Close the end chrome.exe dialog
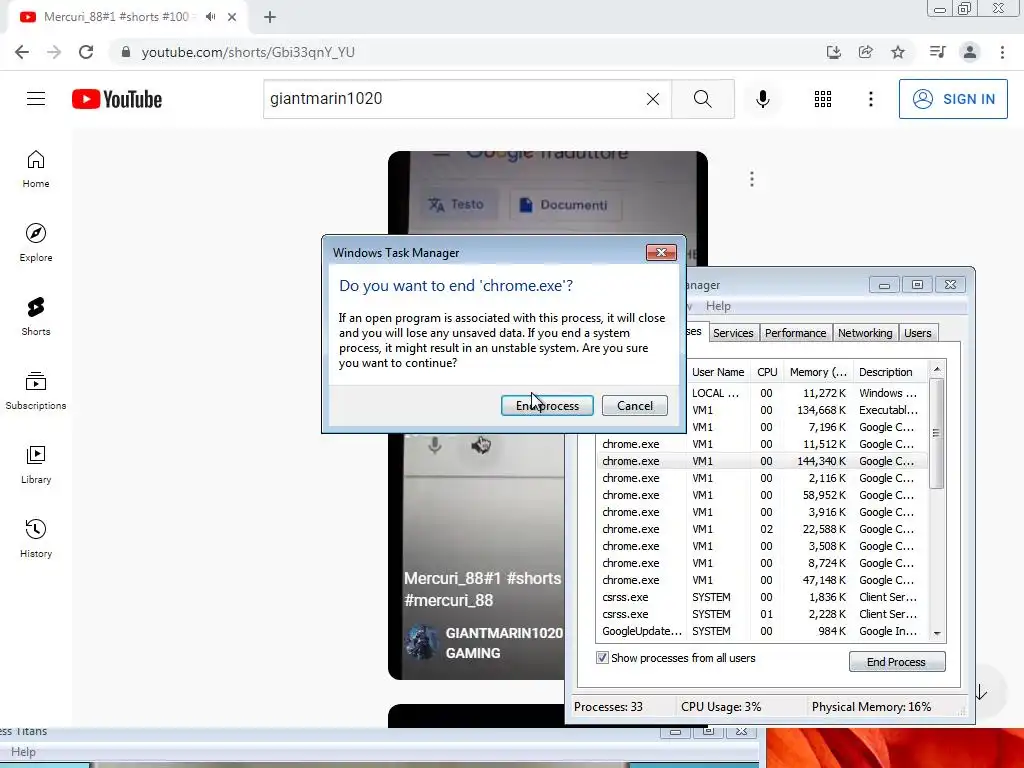Viewport: 1024px width, 768px height. [661, 252]
